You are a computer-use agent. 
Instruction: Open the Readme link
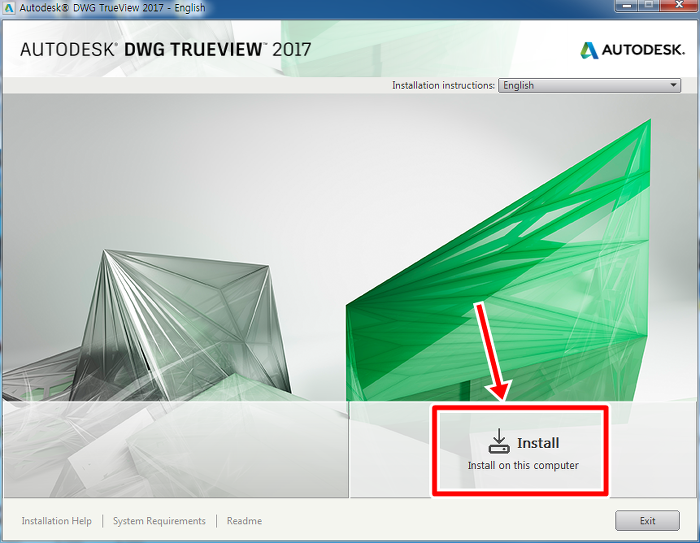[244, 521]
